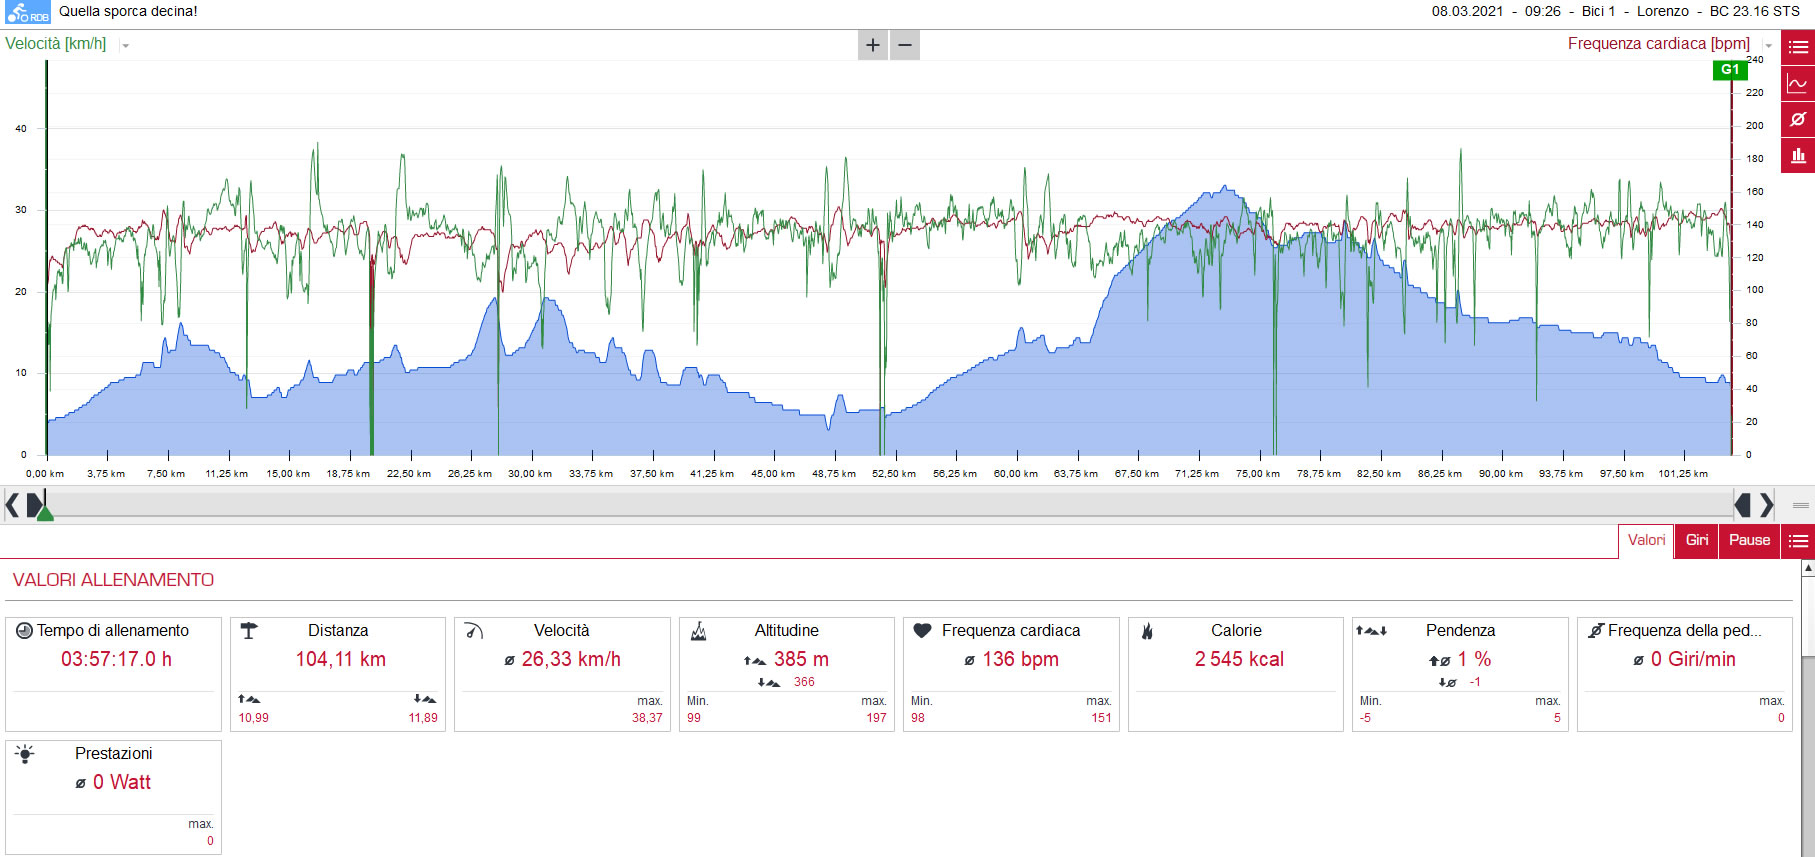Click the panel divider grip handle
Screen dimensions: 1815x857
click(1801, 505)
